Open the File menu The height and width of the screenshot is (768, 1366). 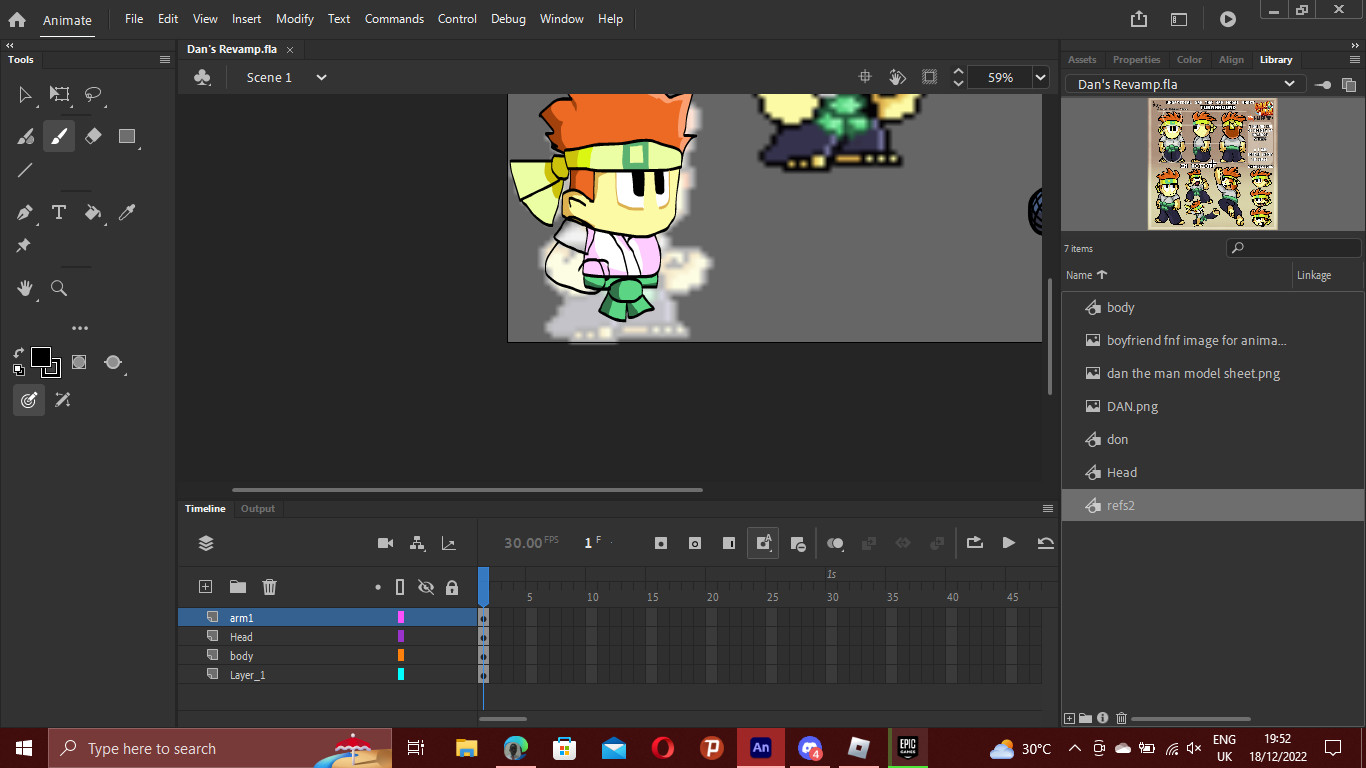click(134, 19)
